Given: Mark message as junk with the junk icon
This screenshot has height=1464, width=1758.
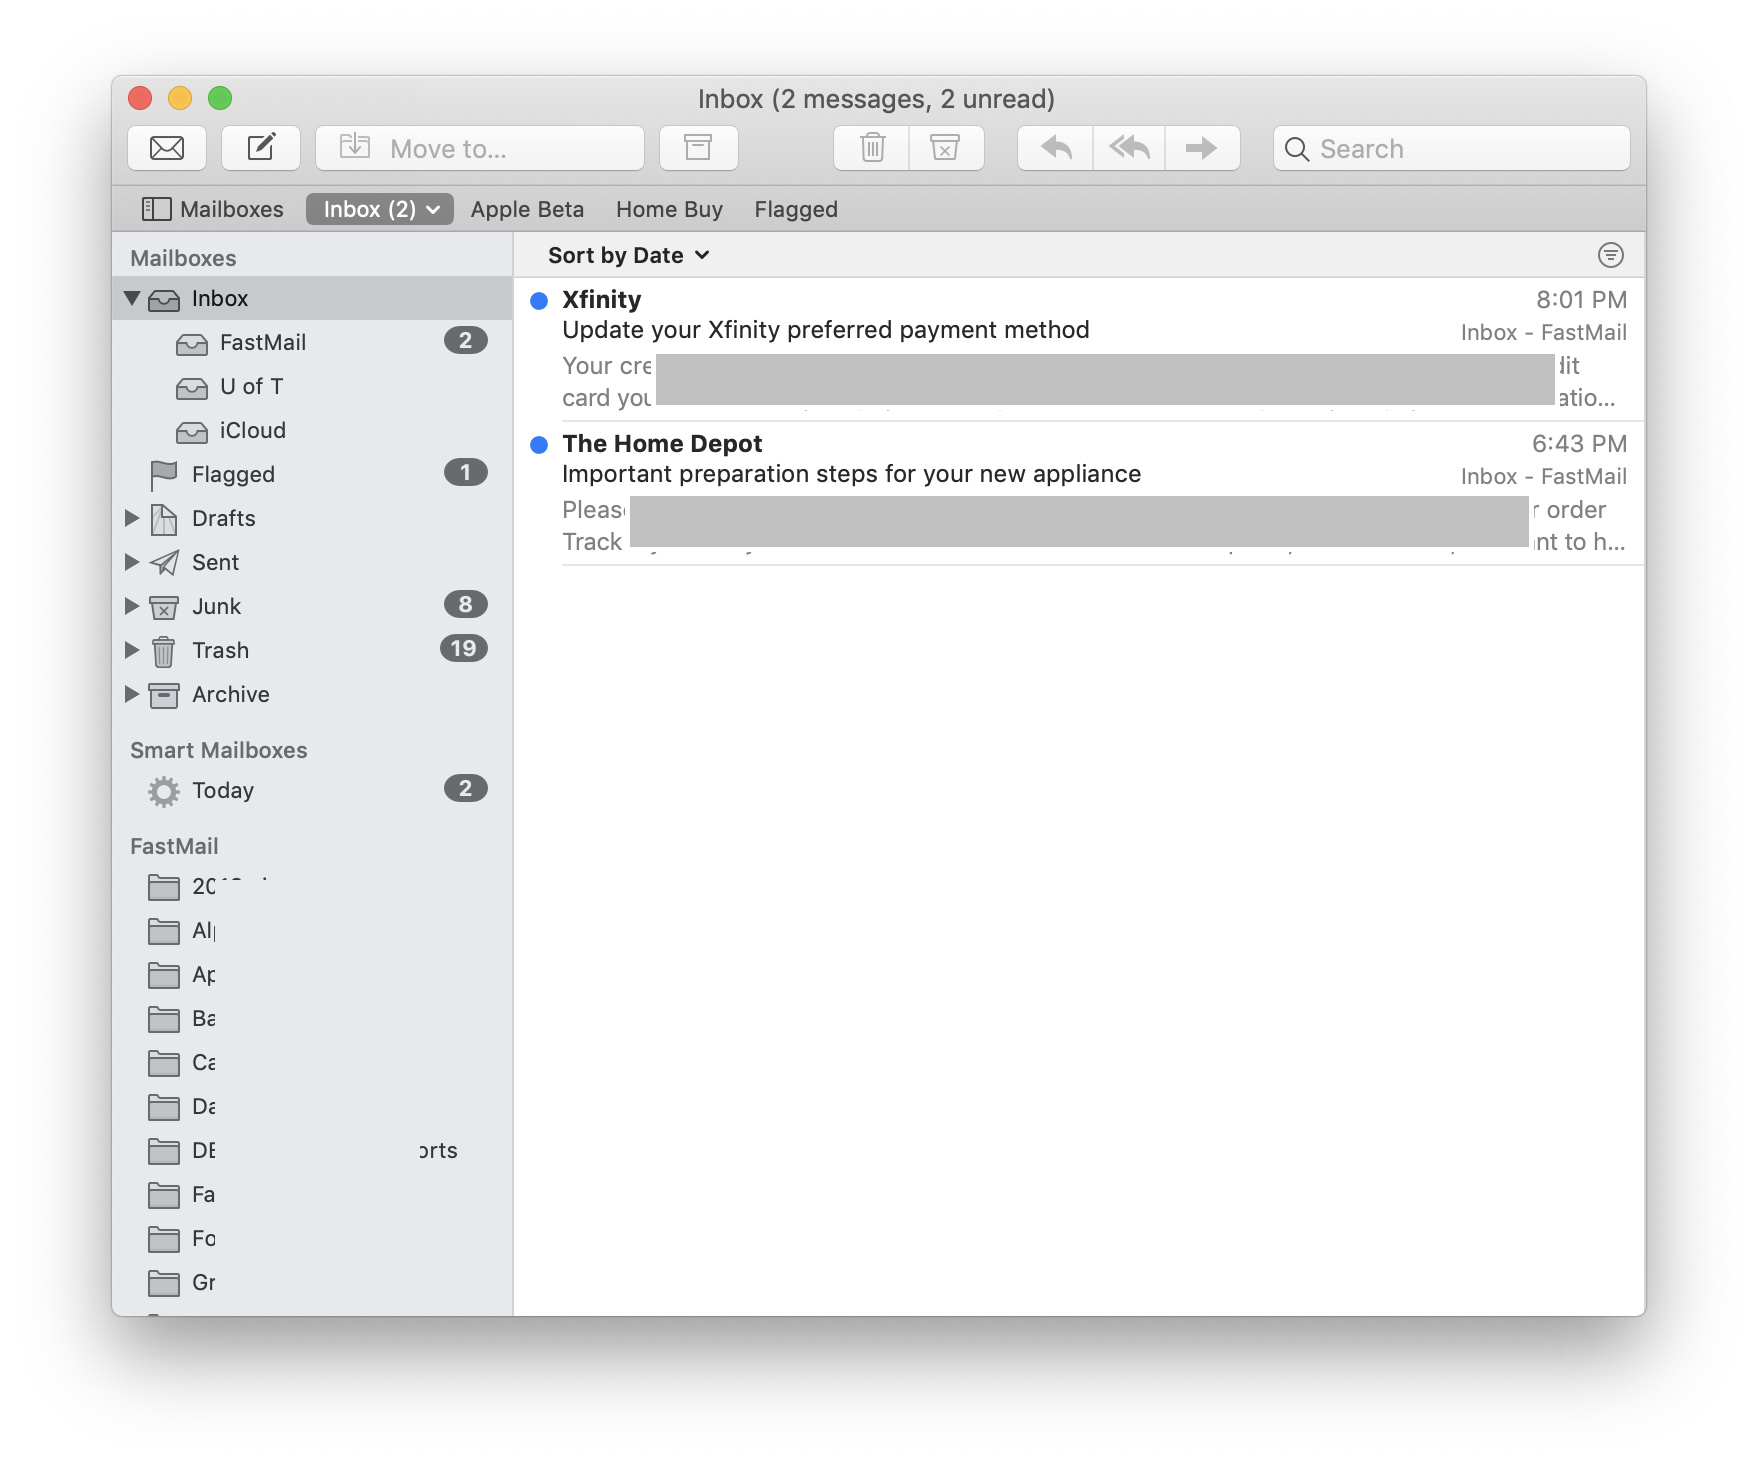Looking at the screenshot, I should (946, 148).
